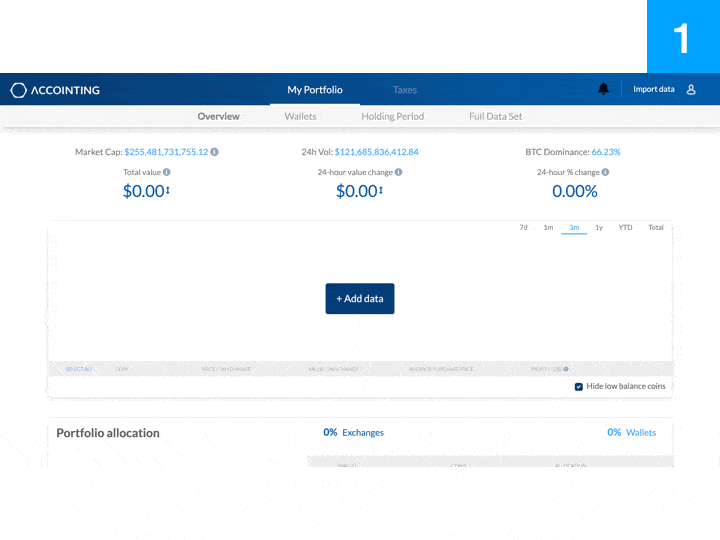Viewport: 720px width, 540px height.
Task: Select the Overview sub-tab
Action: tap(219, 116)
